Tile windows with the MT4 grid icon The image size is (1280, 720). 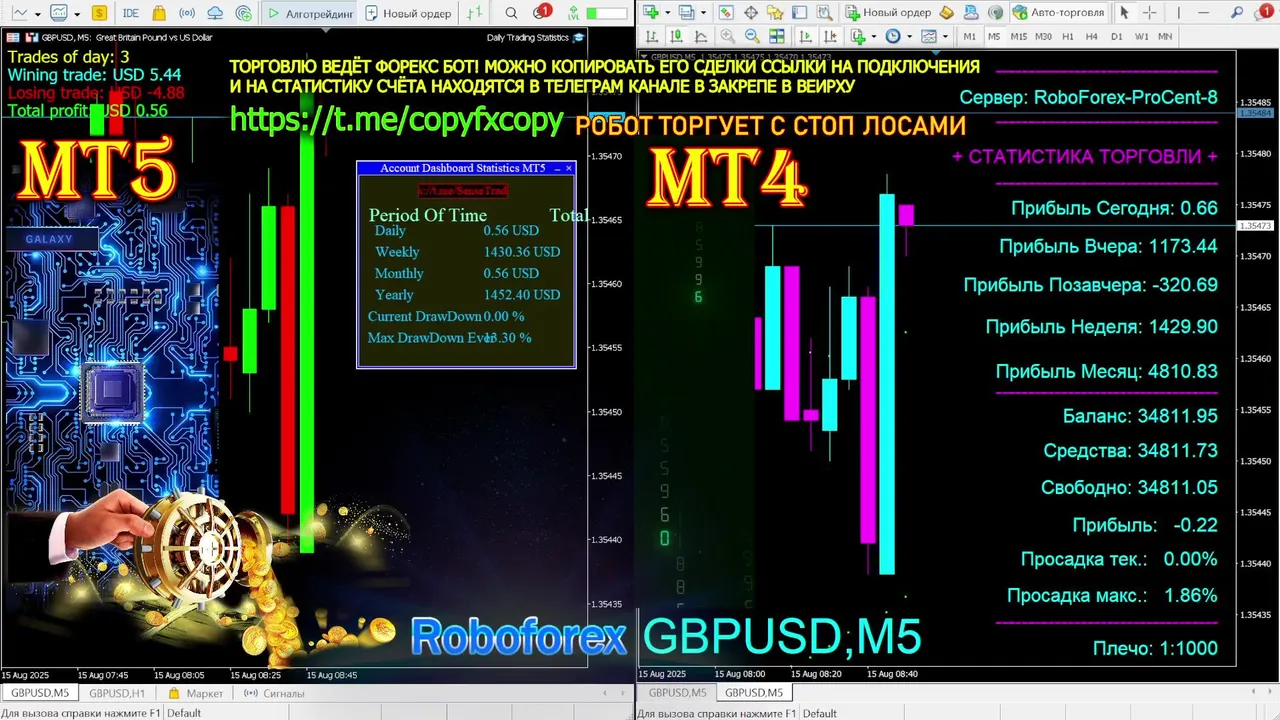(x=777, y=36)
